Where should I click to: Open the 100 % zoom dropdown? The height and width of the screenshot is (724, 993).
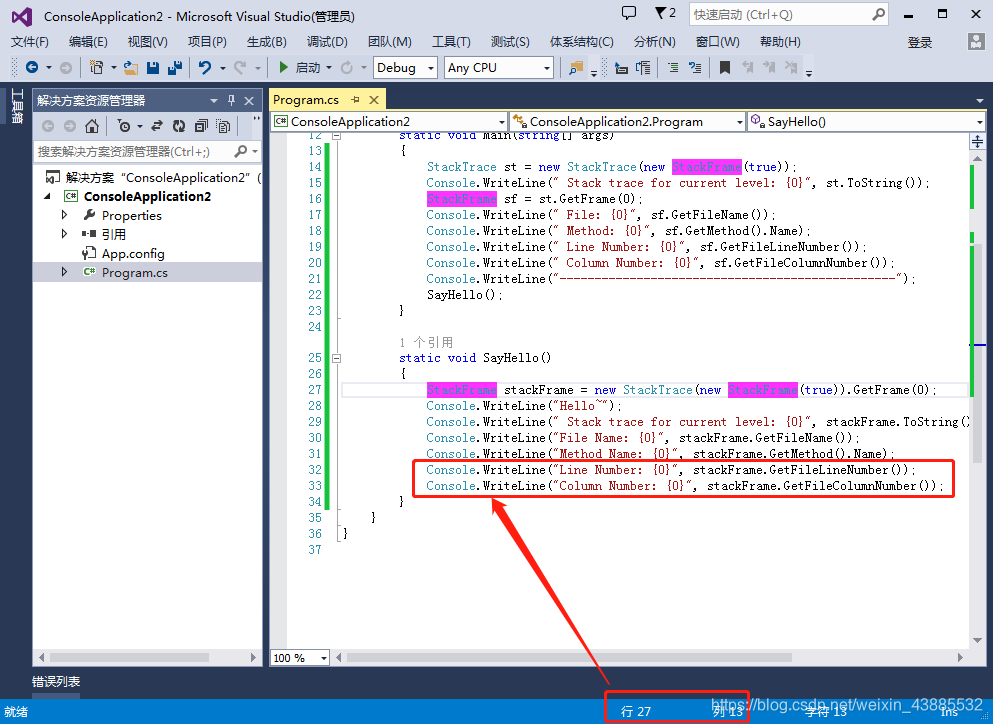coord(324,657)
